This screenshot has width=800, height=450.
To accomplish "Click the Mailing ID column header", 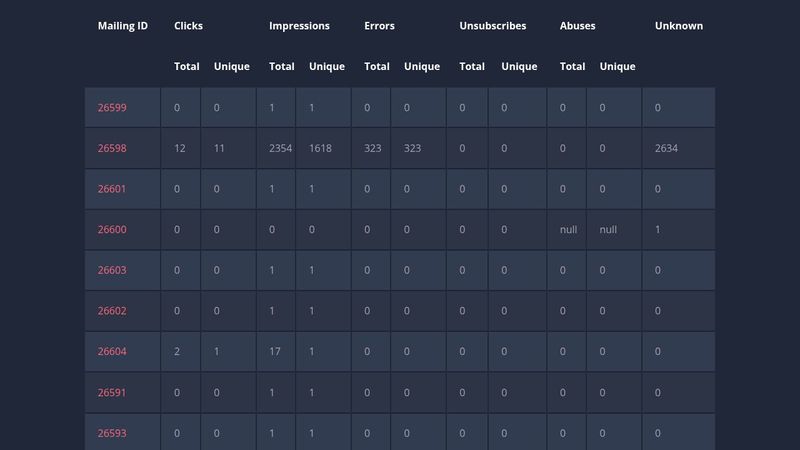I will 122,26.
